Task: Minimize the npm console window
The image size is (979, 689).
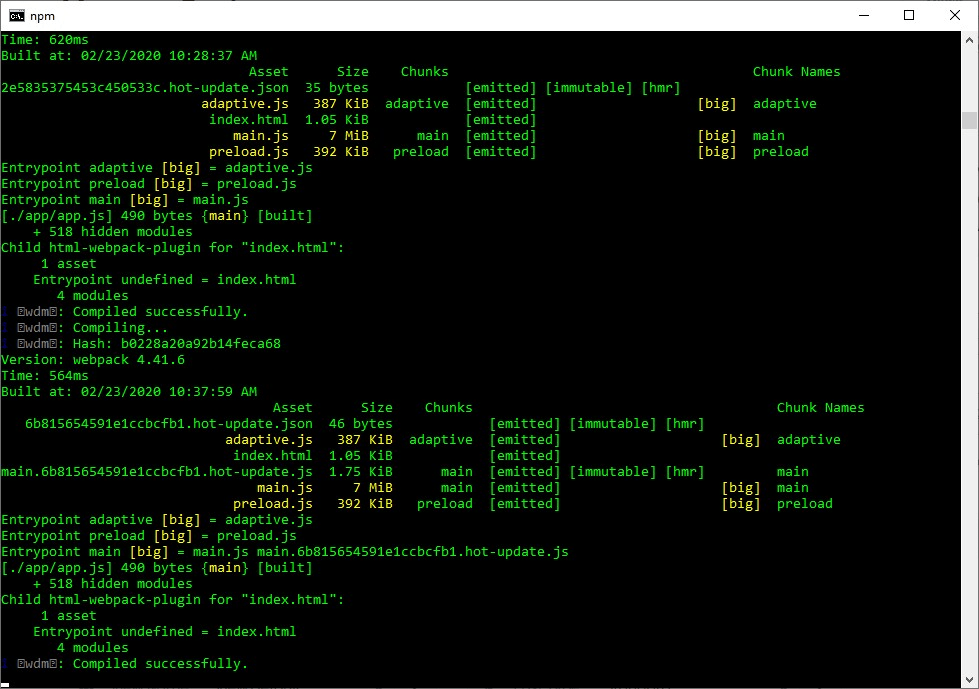Action: [863, 16]
